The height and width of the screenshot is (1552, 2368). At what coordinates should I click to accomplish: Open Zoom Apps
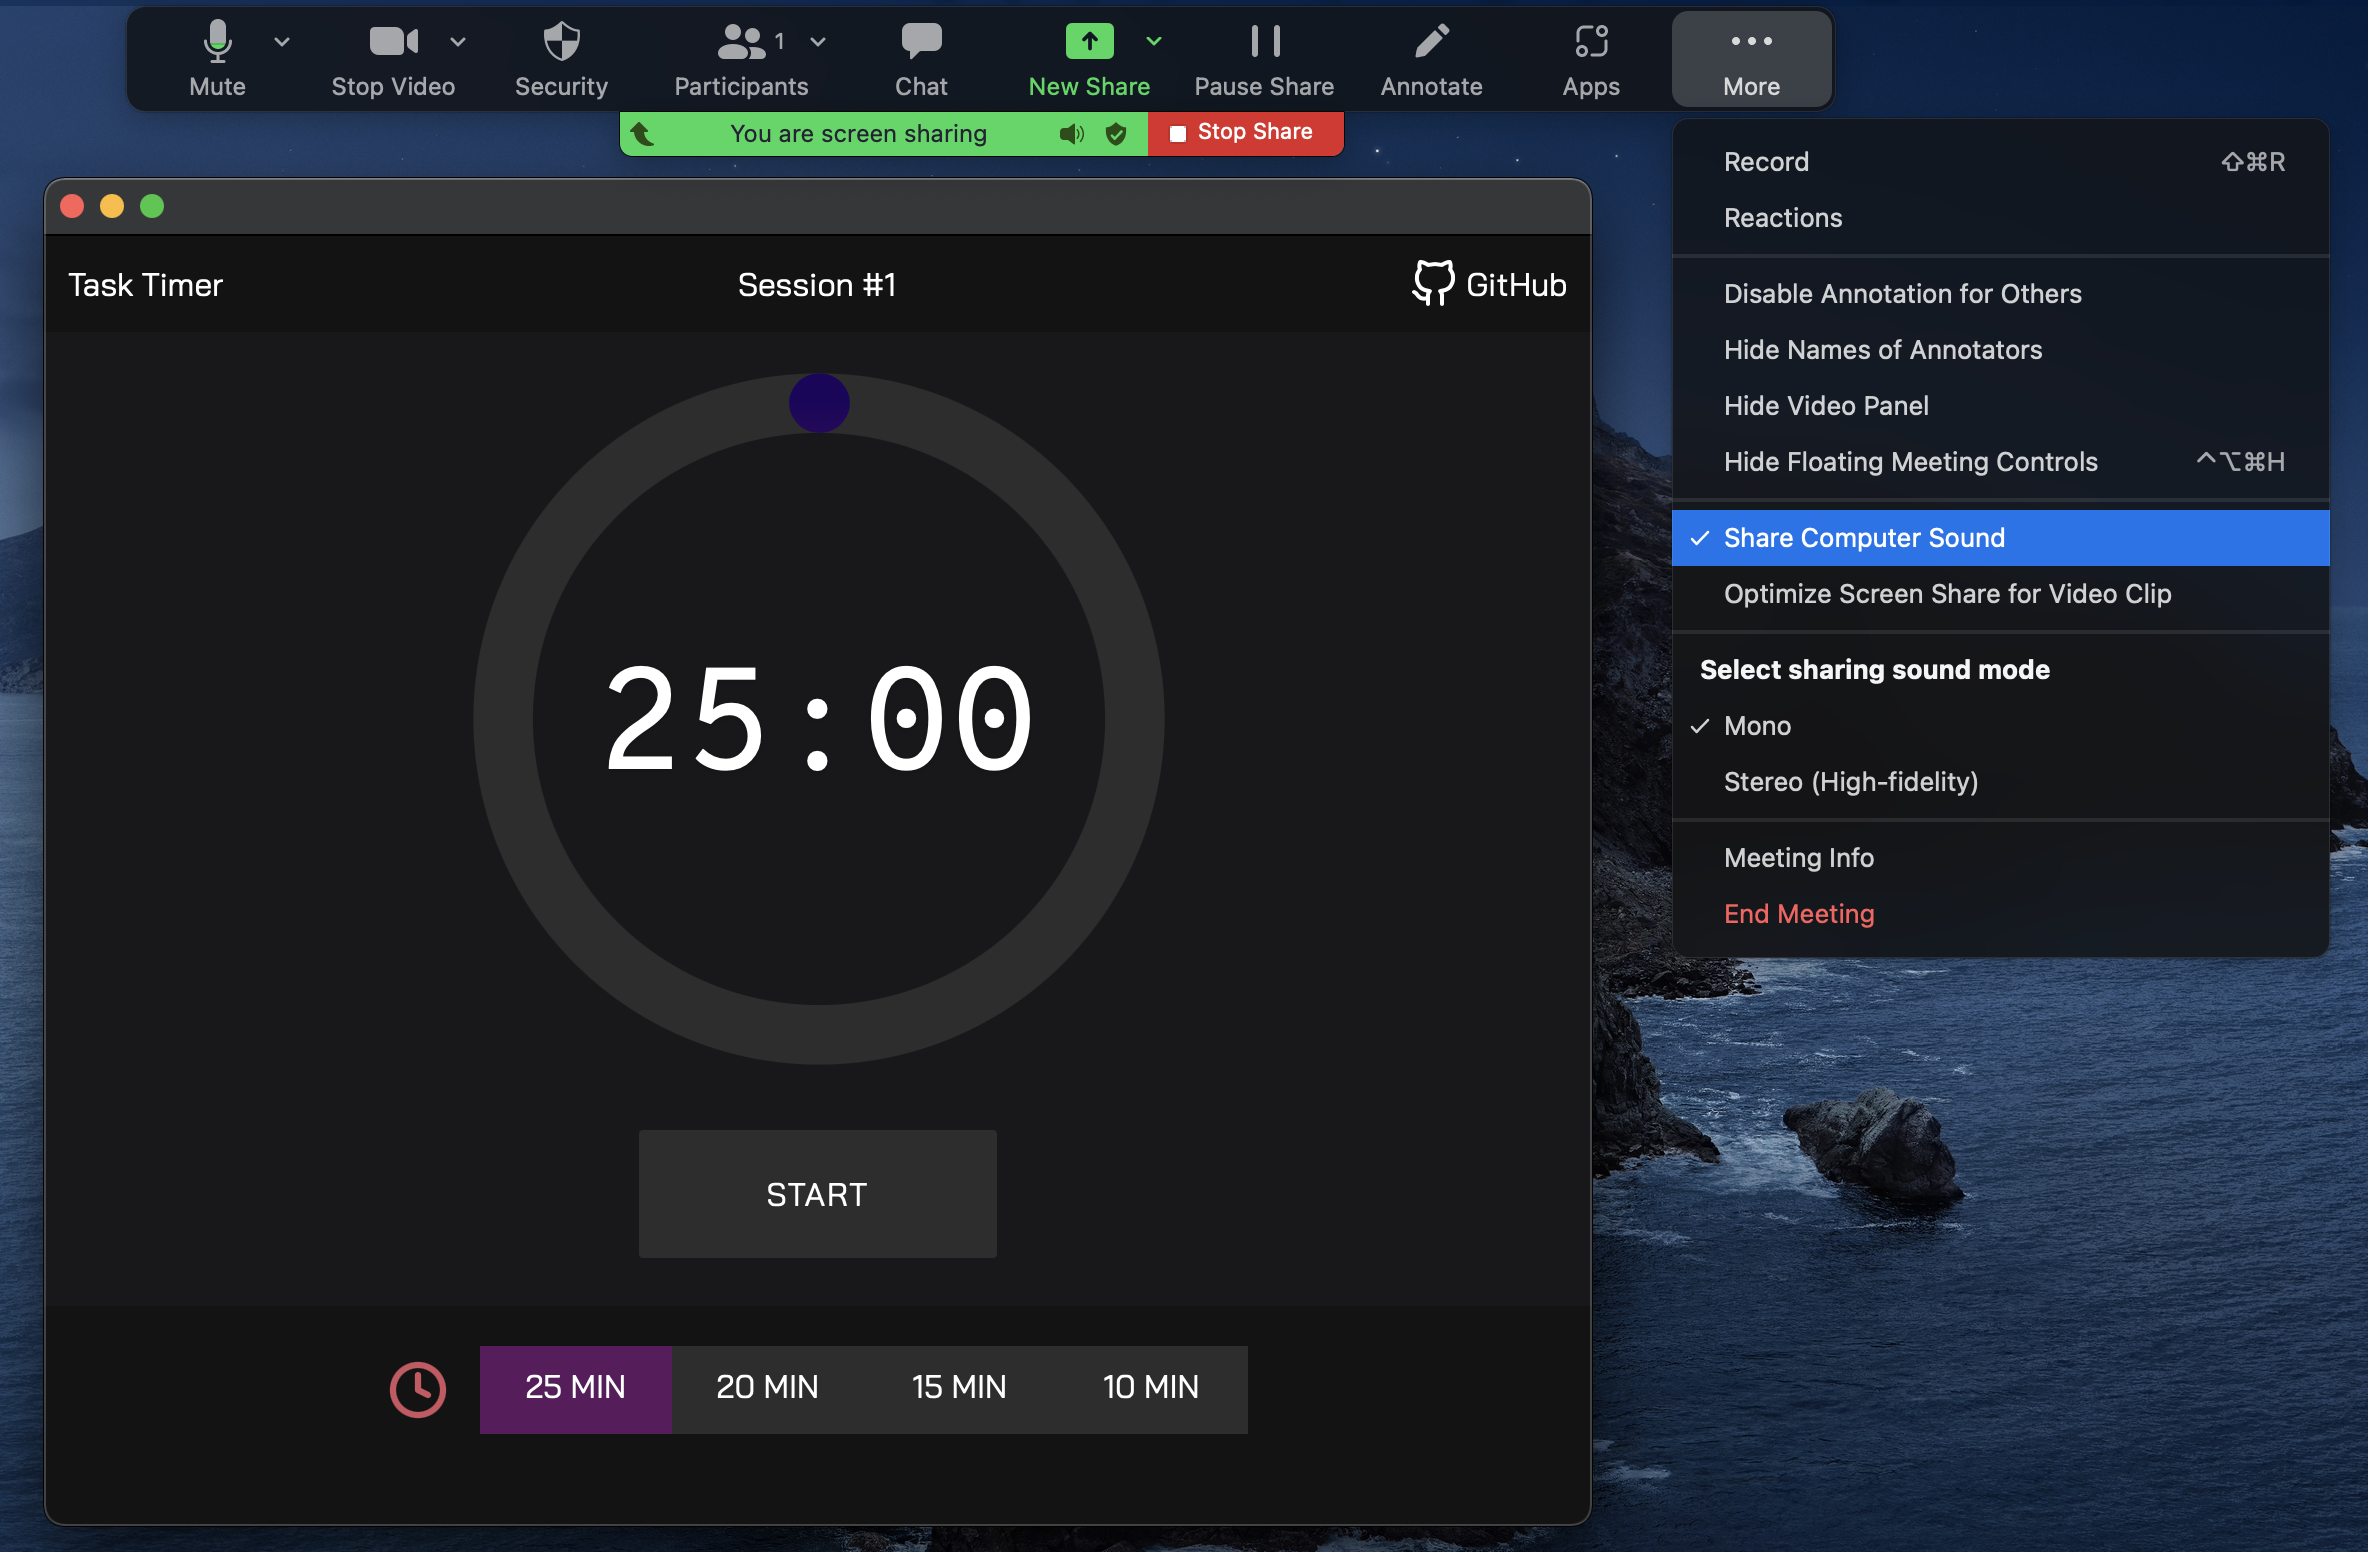(1591, 59)
